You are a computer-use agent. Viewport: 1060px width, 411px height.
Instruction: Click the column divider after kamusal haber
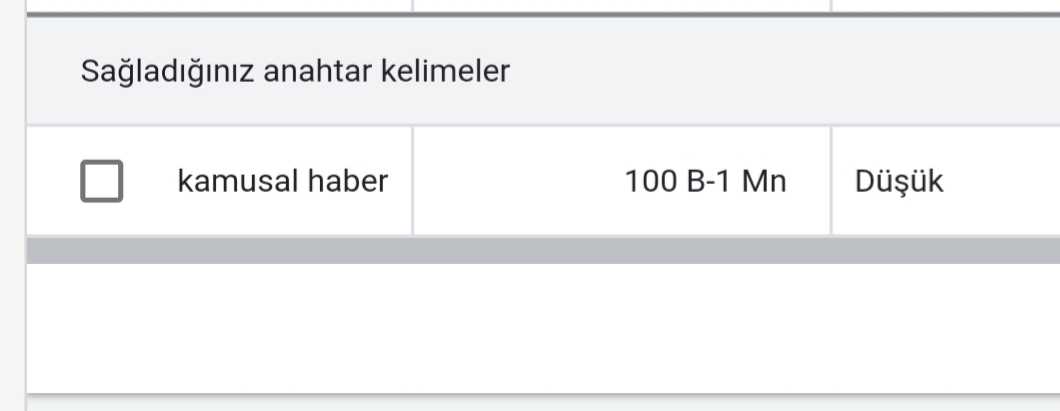[x=412, y=180]
